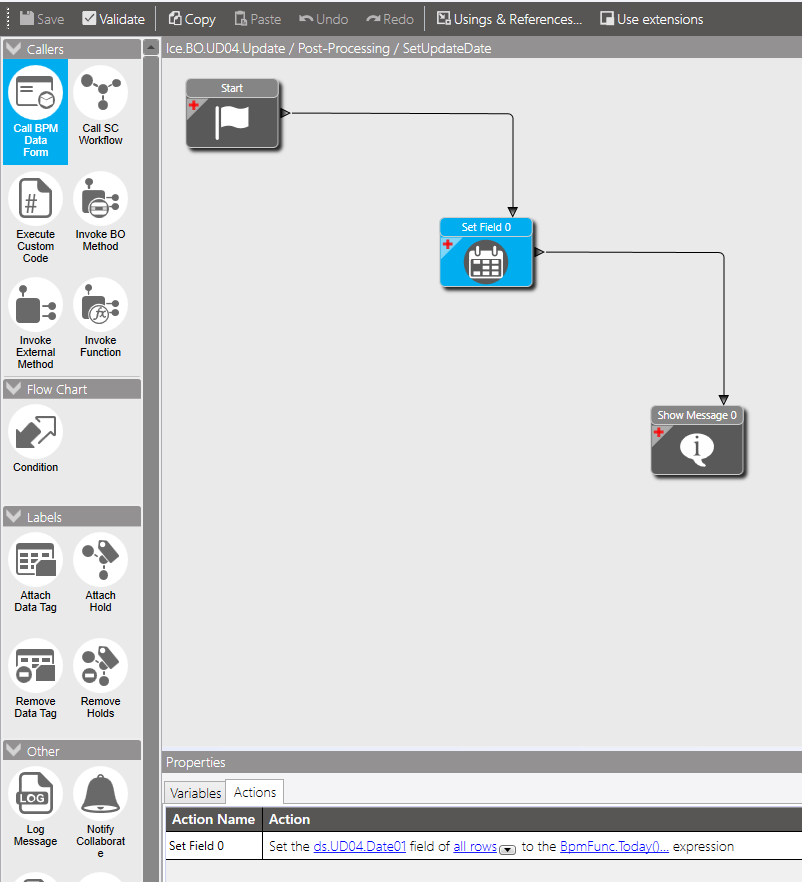
Task: Click the palette vertical scrollbar track
Action: 151,469
